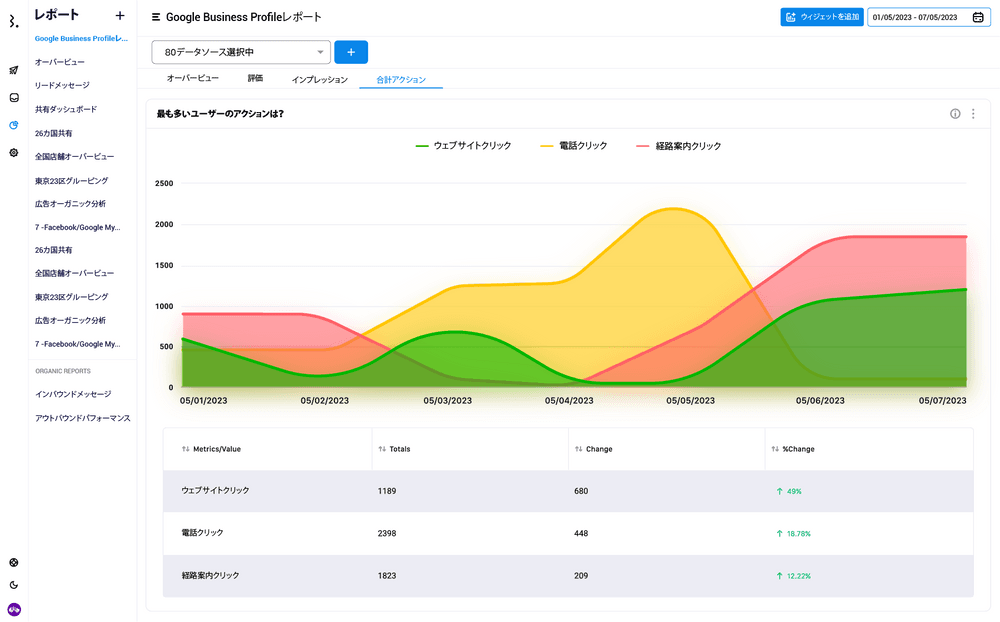The image size is (1000, 622).
Task: Select the reports pie chart sidebar icon
Action: coord(14,125)
